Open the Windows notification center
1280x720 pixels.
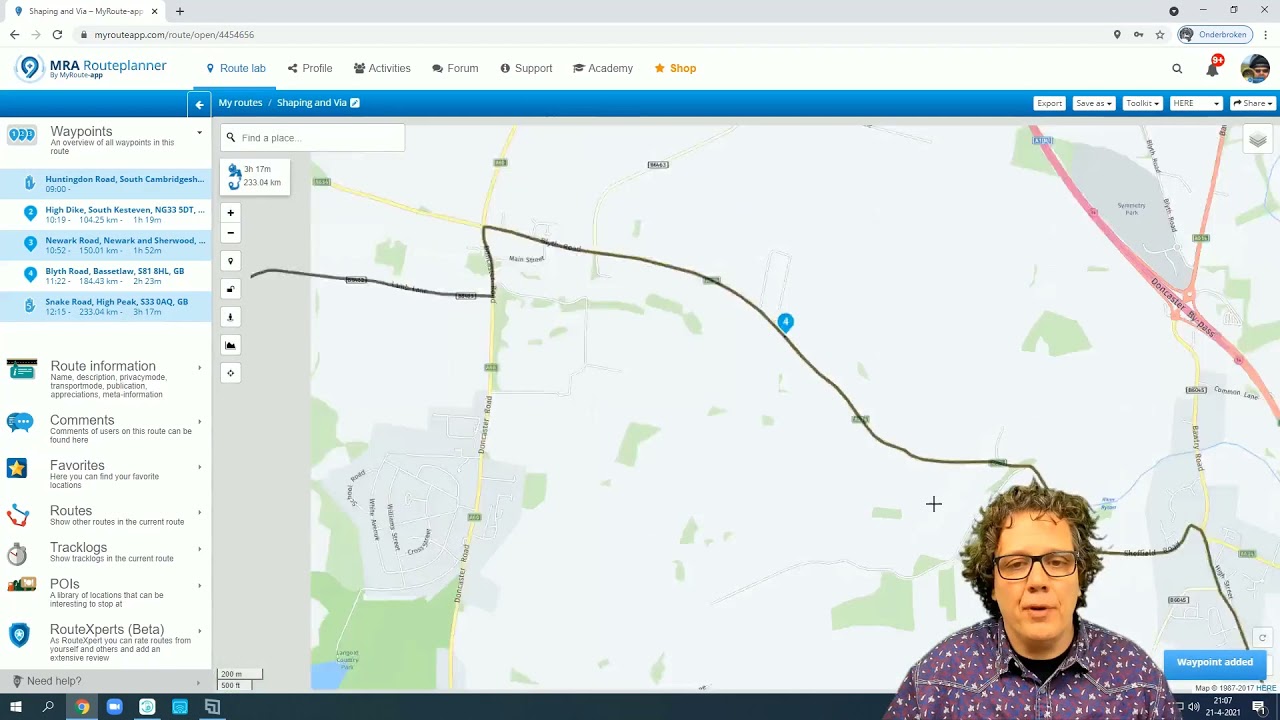click(1259, 707)
